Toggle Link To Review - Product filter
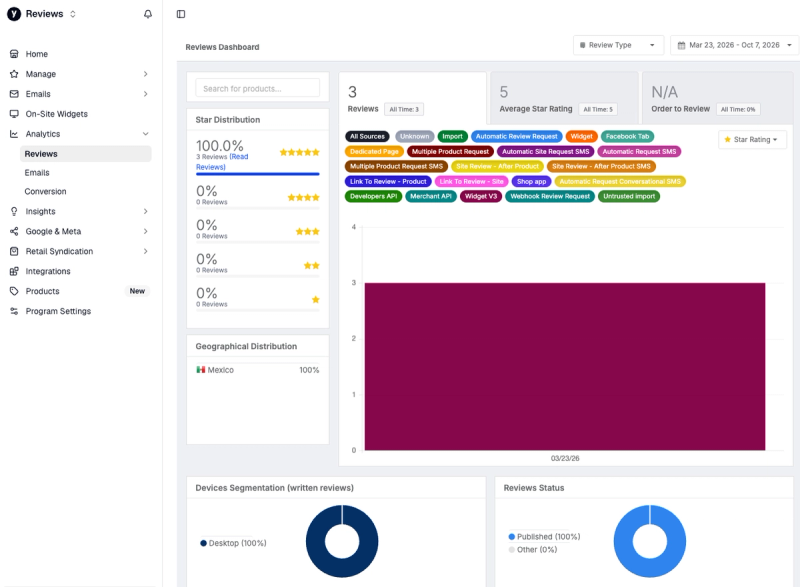Screen dimensions: 800x587 coord(388,182)
